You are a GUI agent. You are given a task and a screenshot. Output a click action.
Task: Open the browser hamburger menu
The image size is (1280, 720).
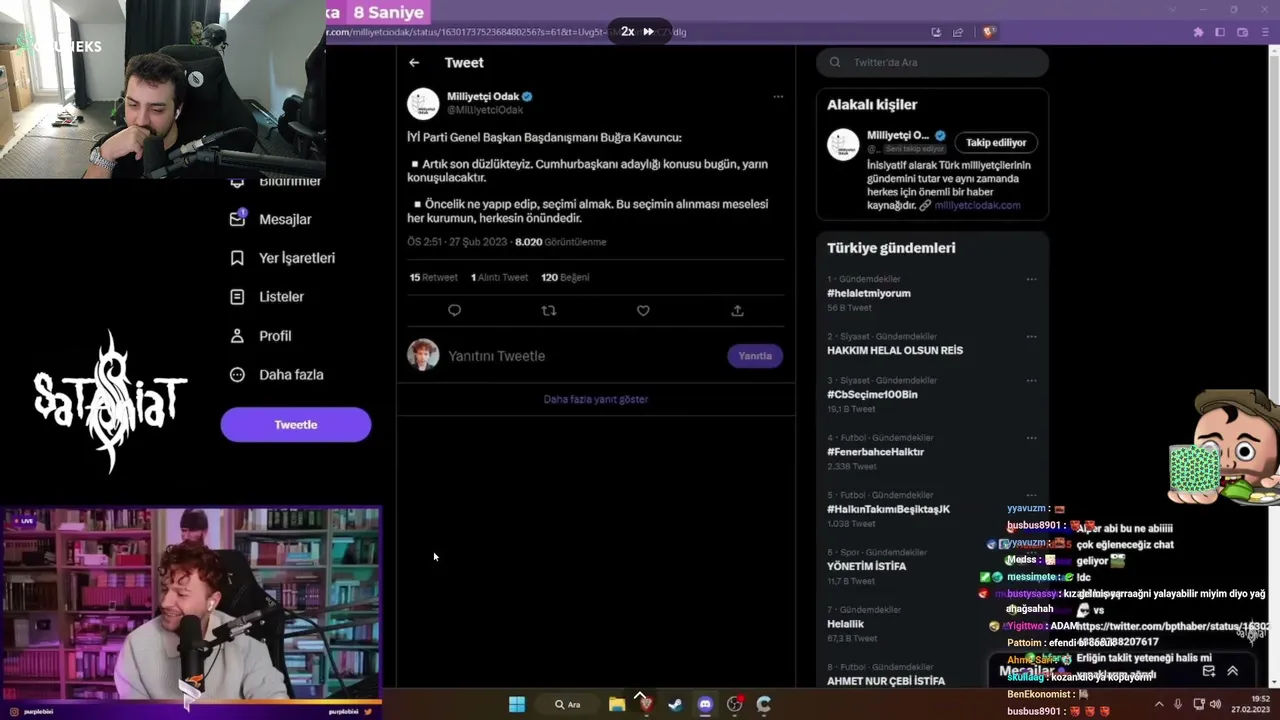tap(1265, 32)
